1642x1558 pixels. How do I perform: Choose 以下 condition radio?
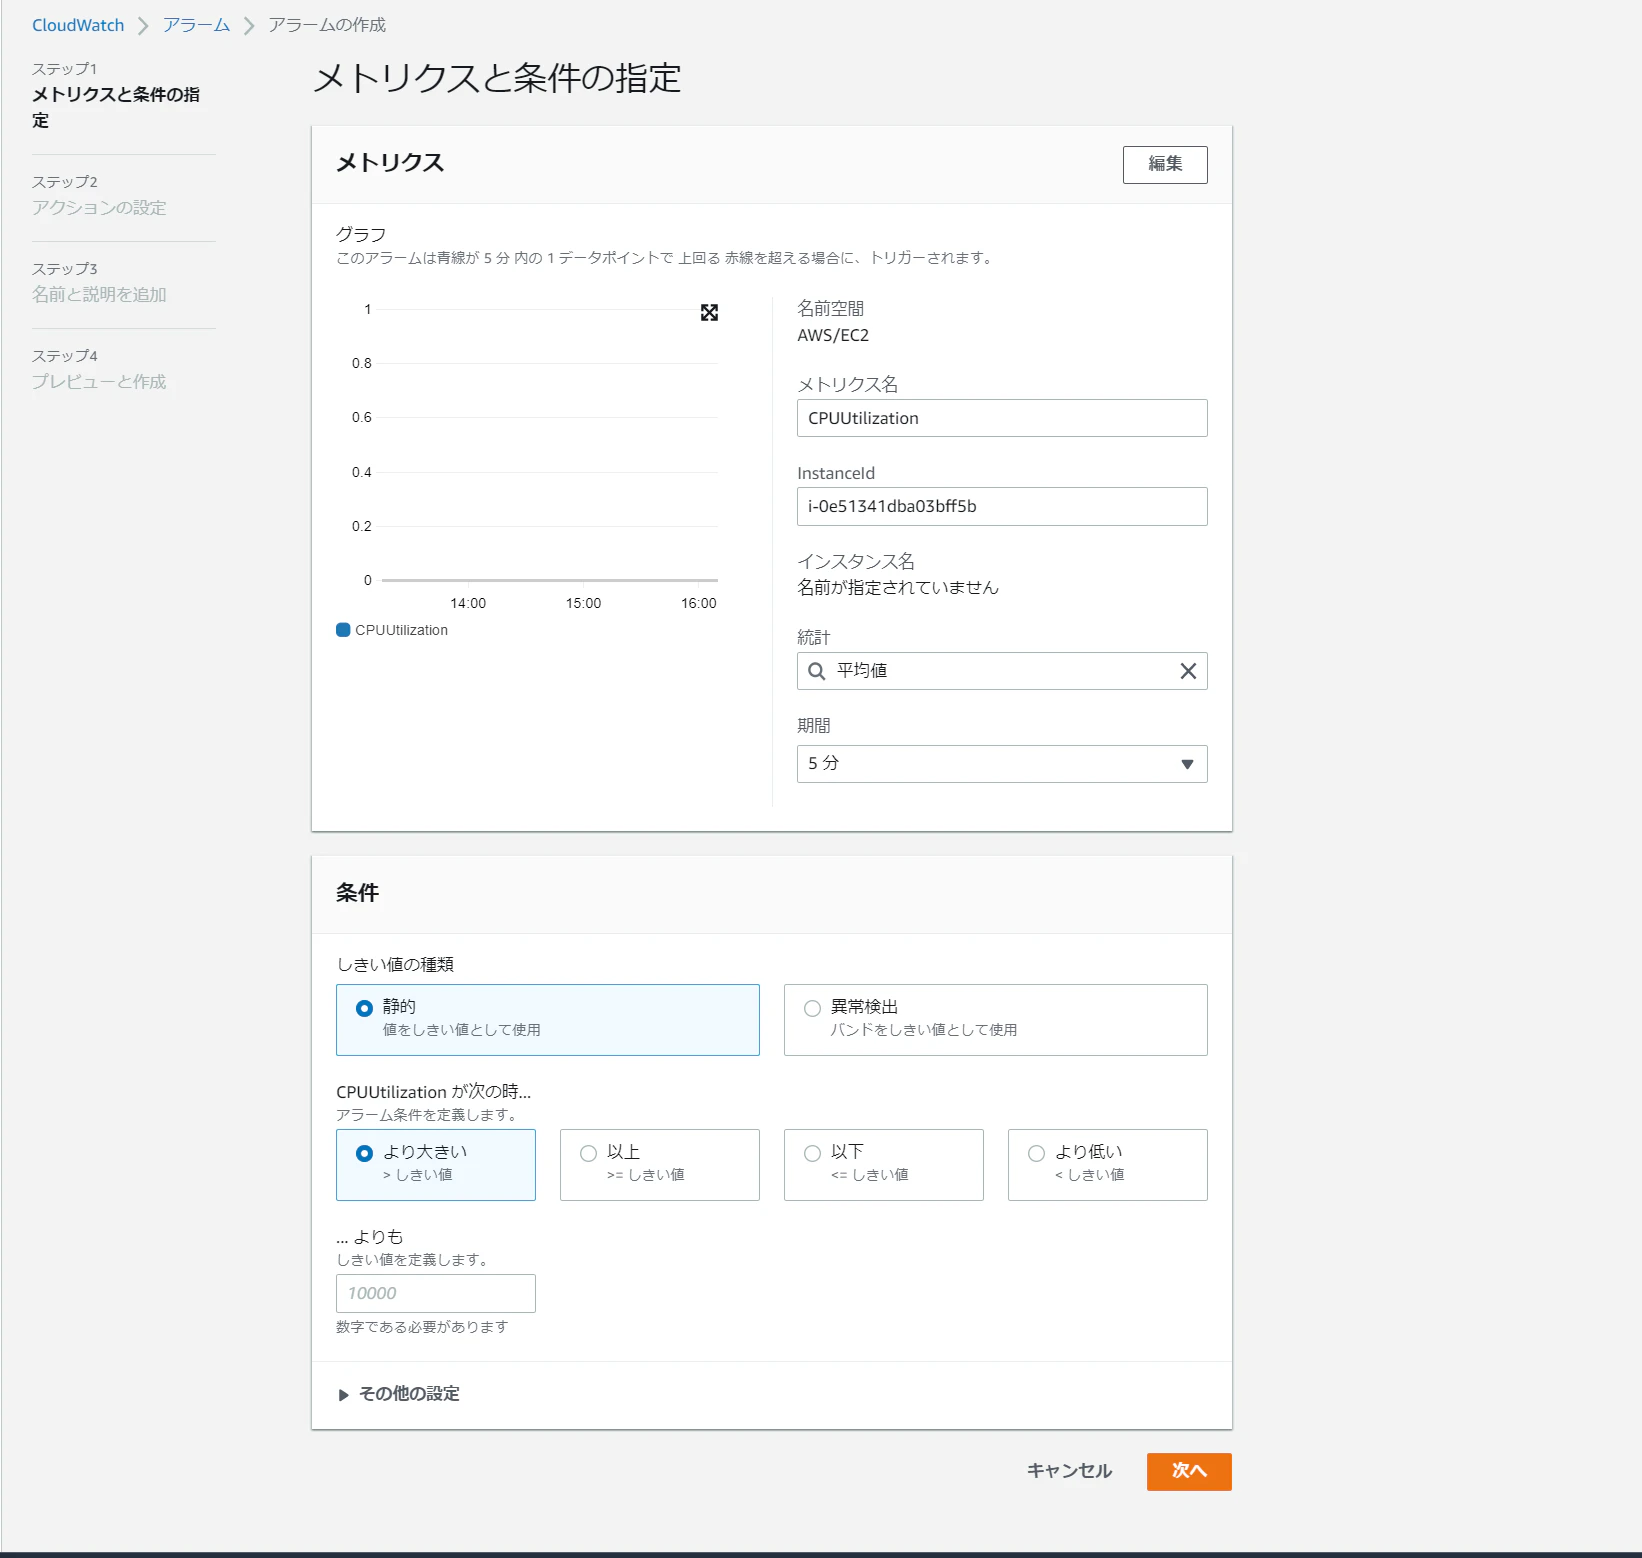click(812, 1153)
